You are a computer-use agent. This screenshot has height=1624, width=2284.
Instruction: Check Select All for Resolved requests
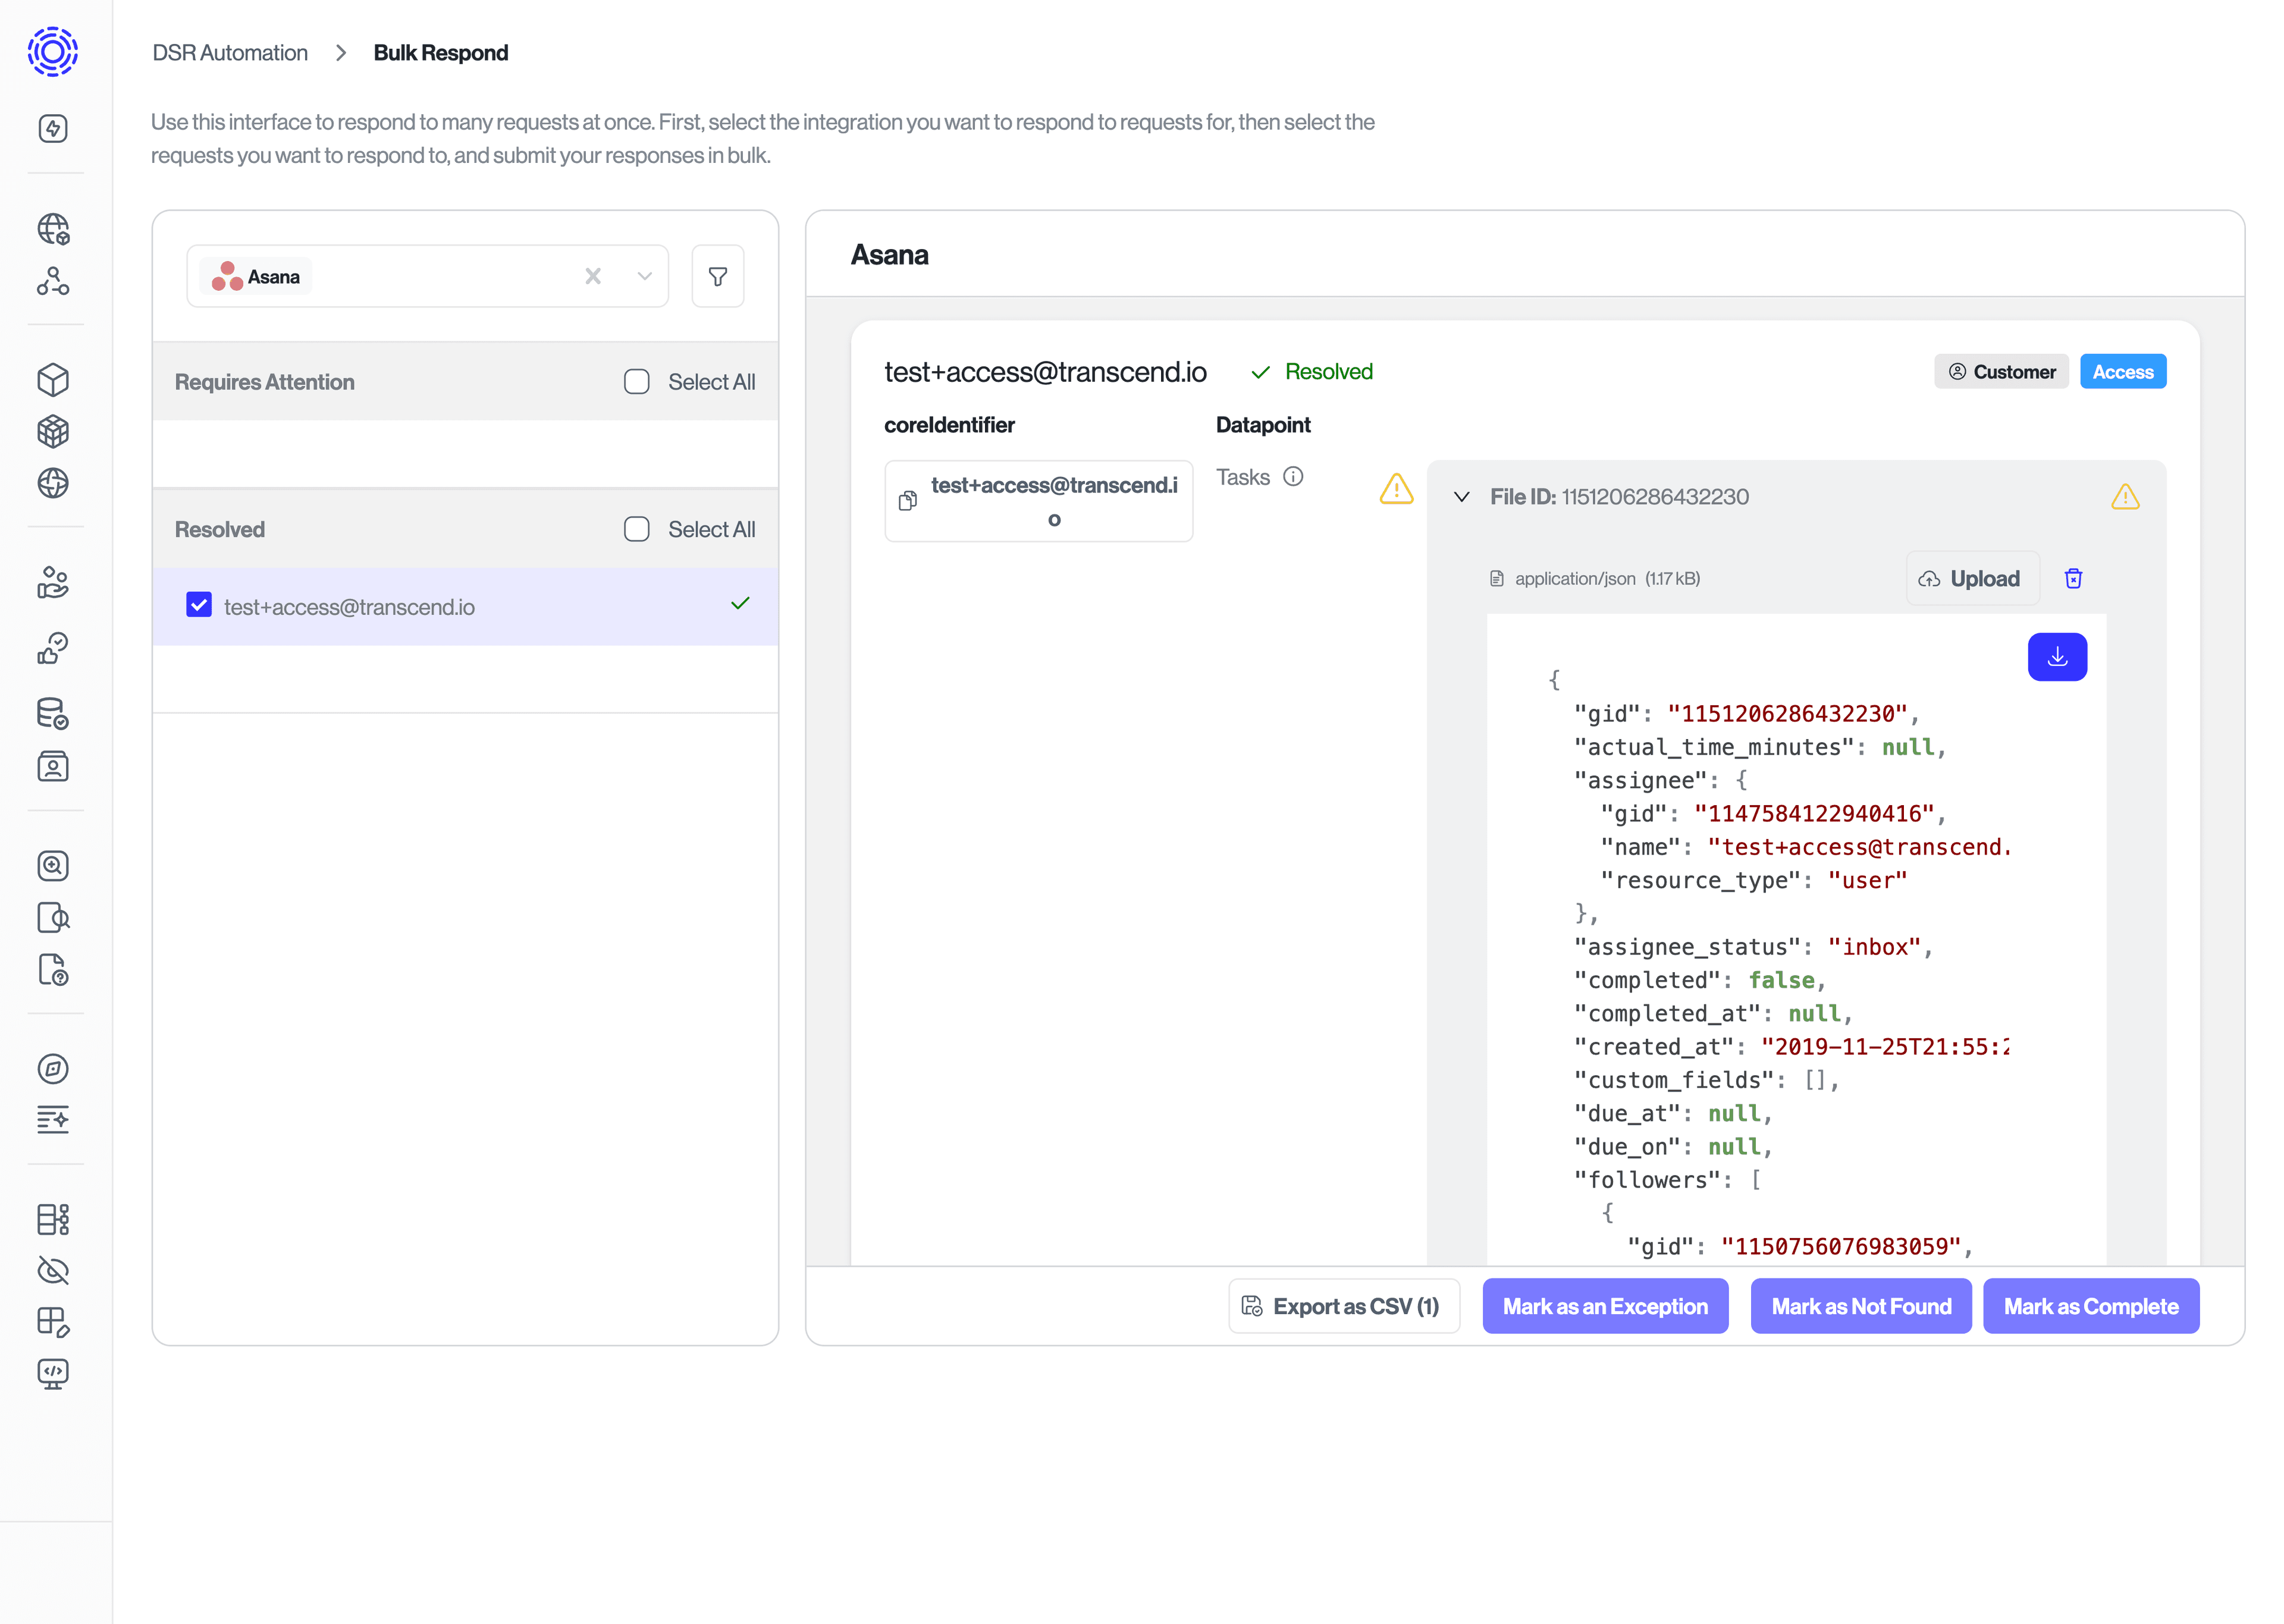coord(637,528)
